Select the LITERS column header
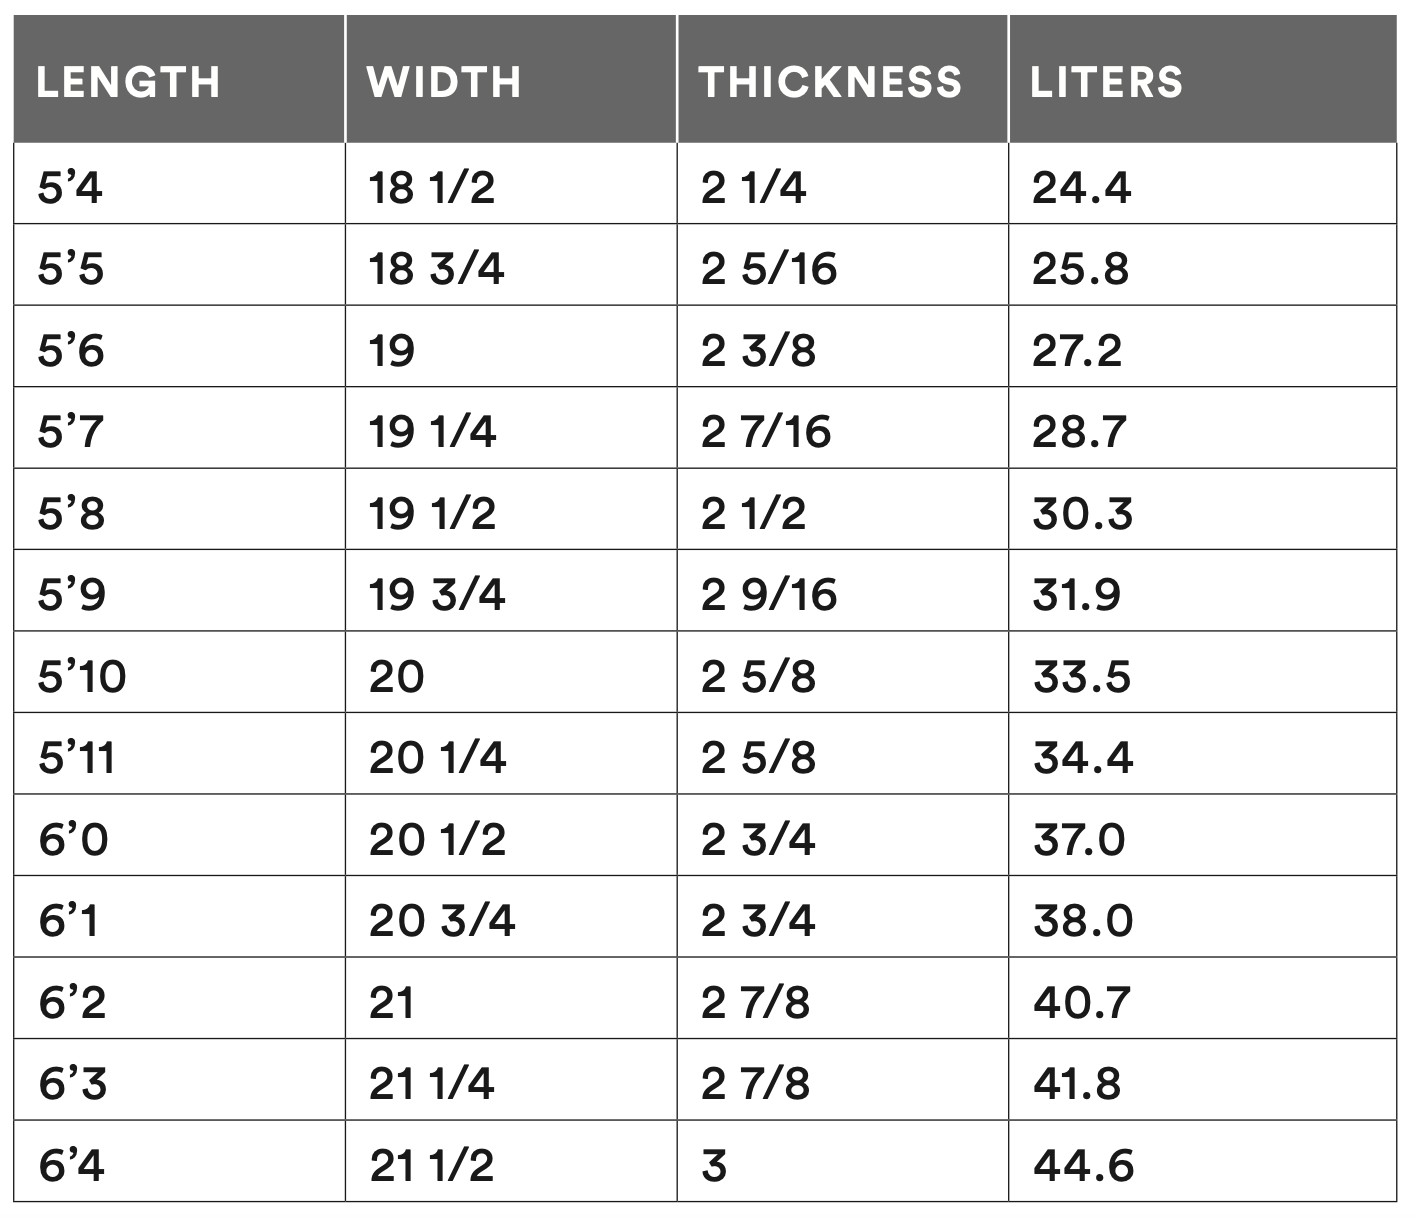 click(x=1106, y=82)
